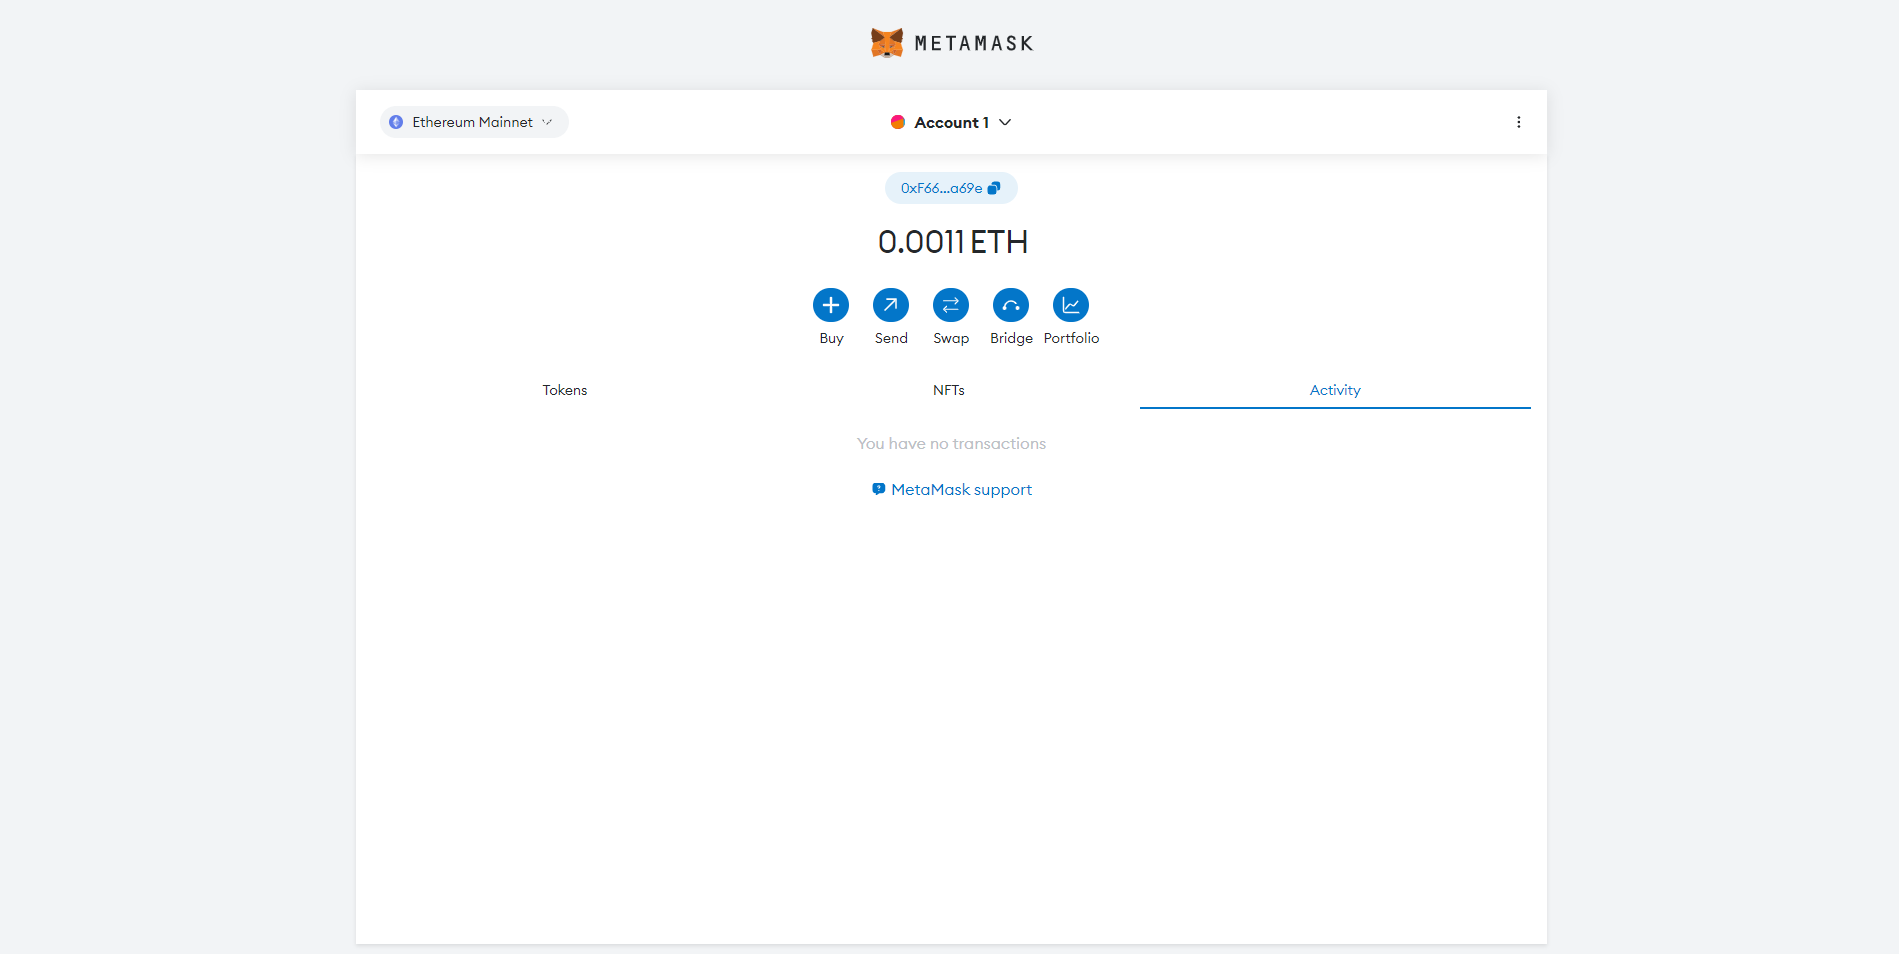Screen dimensions: 1899x954
Task: Click the Bridge icon
Action: (1011, 305)
